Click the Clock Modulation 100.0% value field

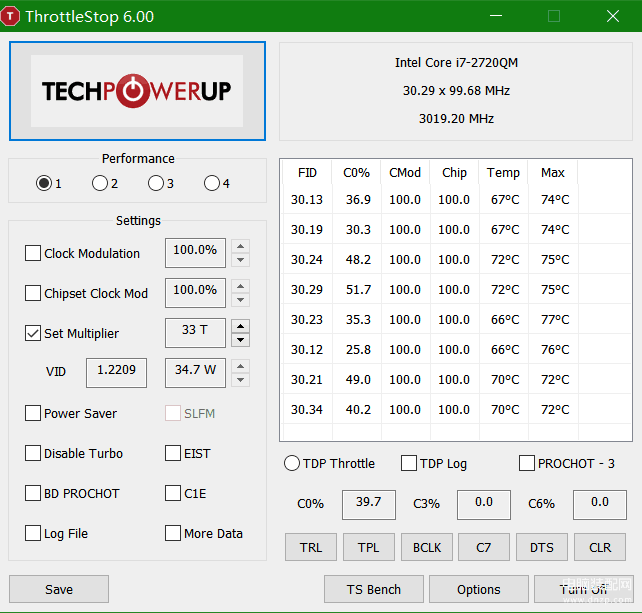click(x=195, y=253)
